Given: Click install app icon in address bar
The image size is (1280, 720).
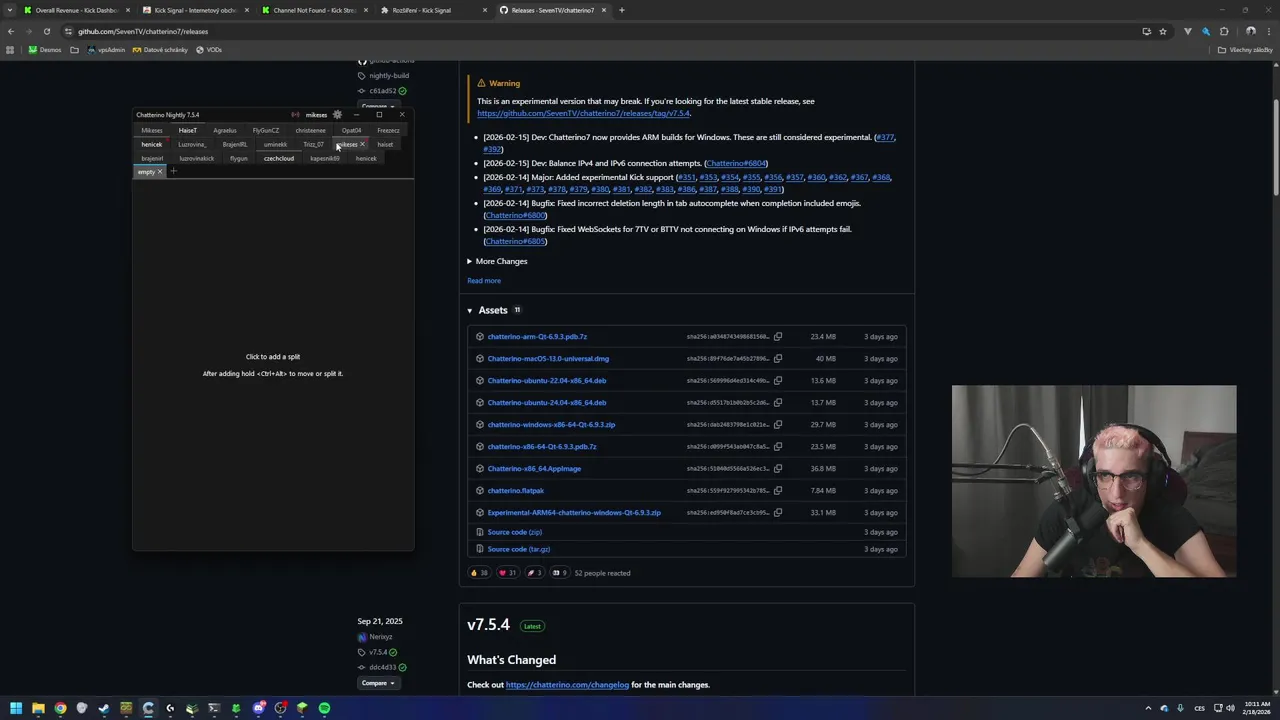Looking at the screenshot, I should point(1146,31).
